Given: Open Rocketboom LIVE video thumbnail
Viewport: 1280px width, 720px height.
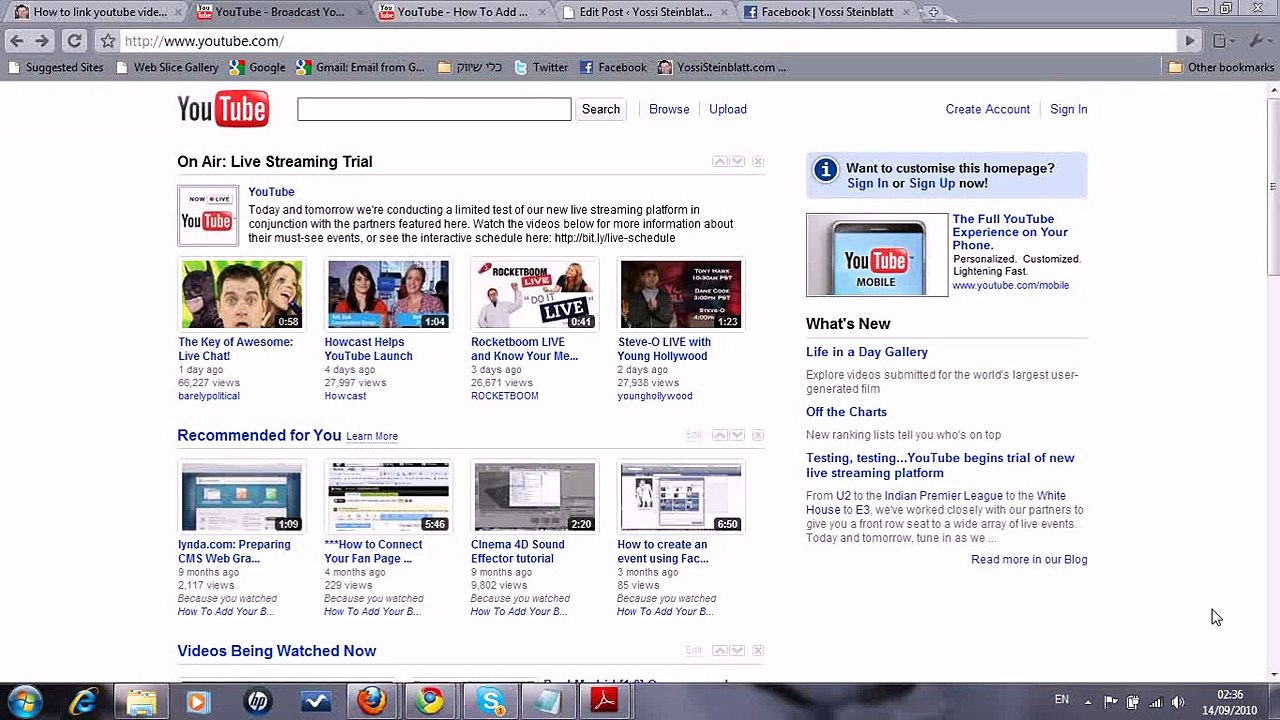Looking at the screenshot, I should point(534,294).
